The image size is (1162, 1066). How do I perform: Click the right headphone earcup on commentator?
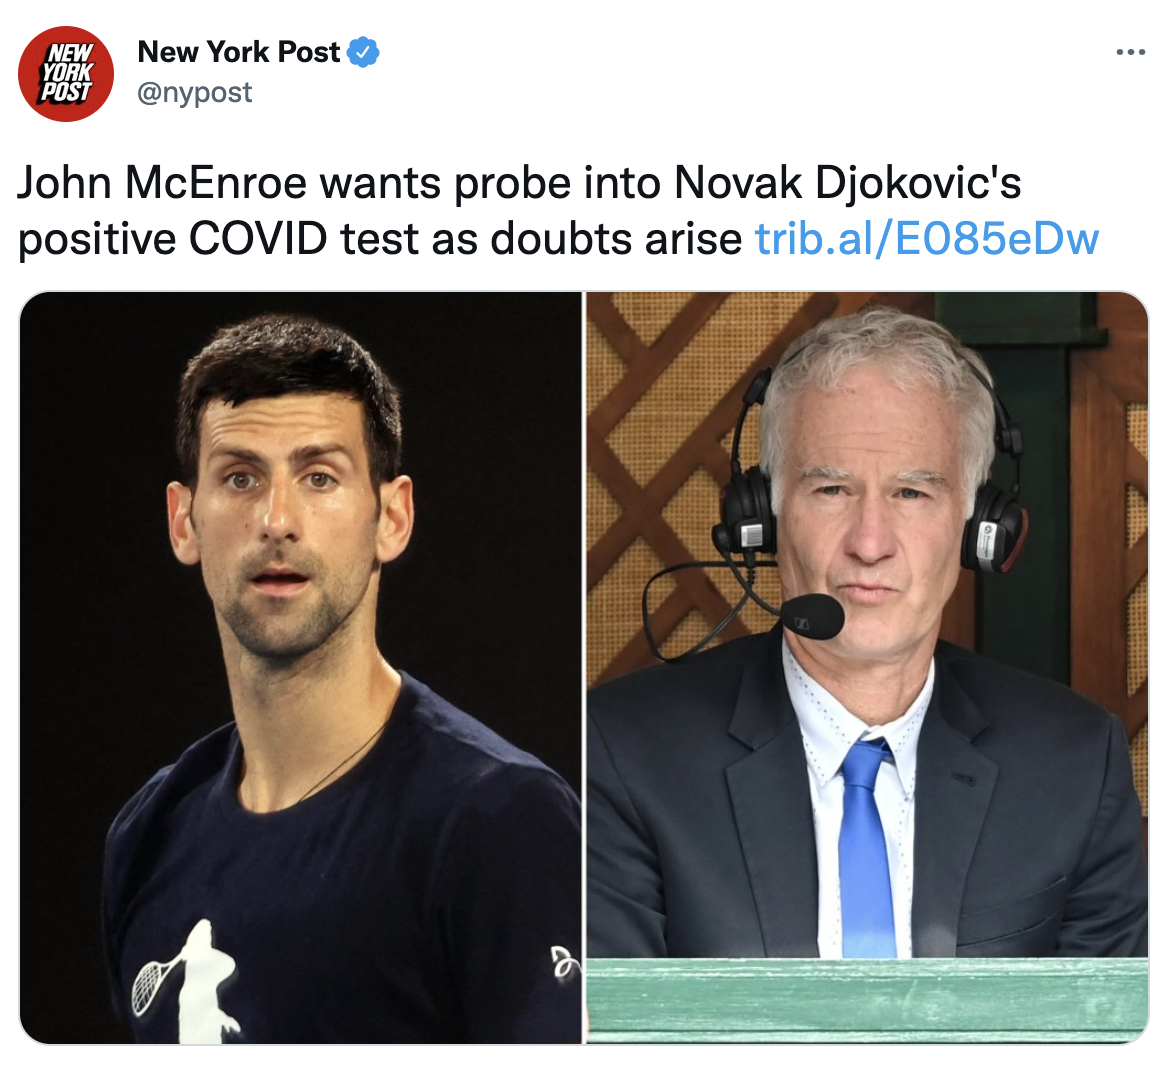click(991, 528)
